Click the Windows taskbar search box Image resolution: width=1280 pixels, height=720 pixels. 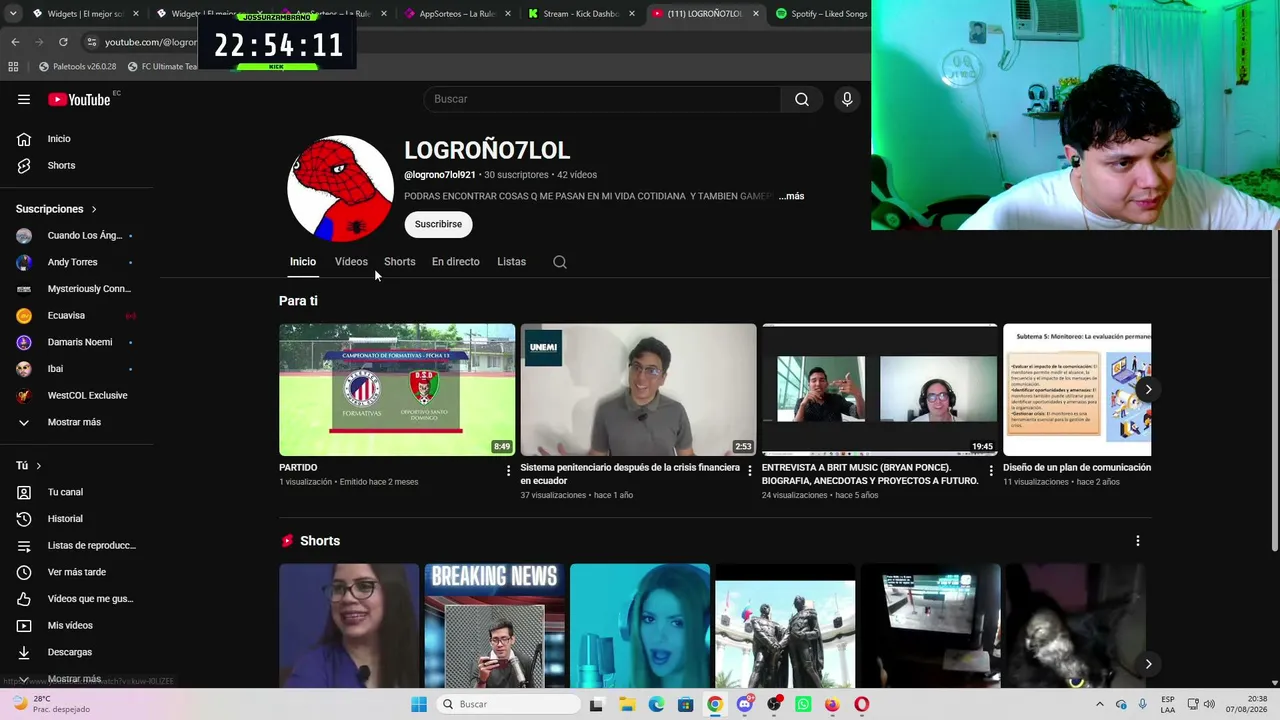pyautogui.click(x=509, y=704)
